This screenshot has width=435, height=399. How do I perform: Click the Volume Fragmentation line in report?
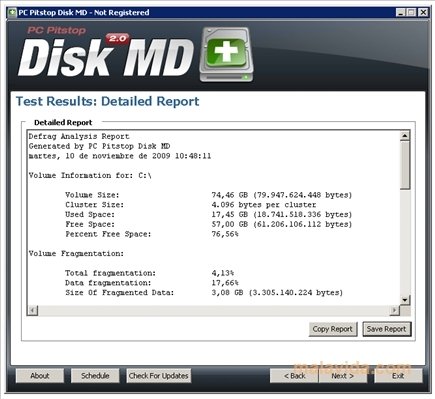pos(76,254)
